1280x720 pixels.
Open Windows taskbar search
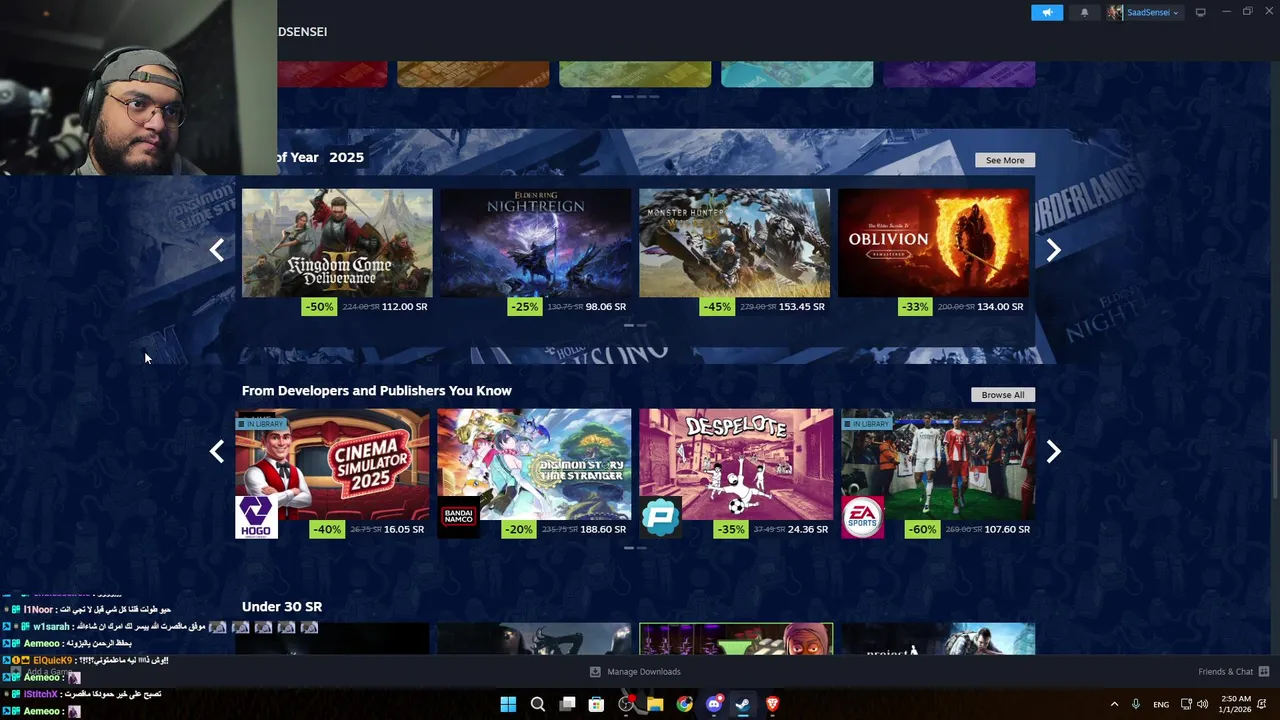(537, 704)
